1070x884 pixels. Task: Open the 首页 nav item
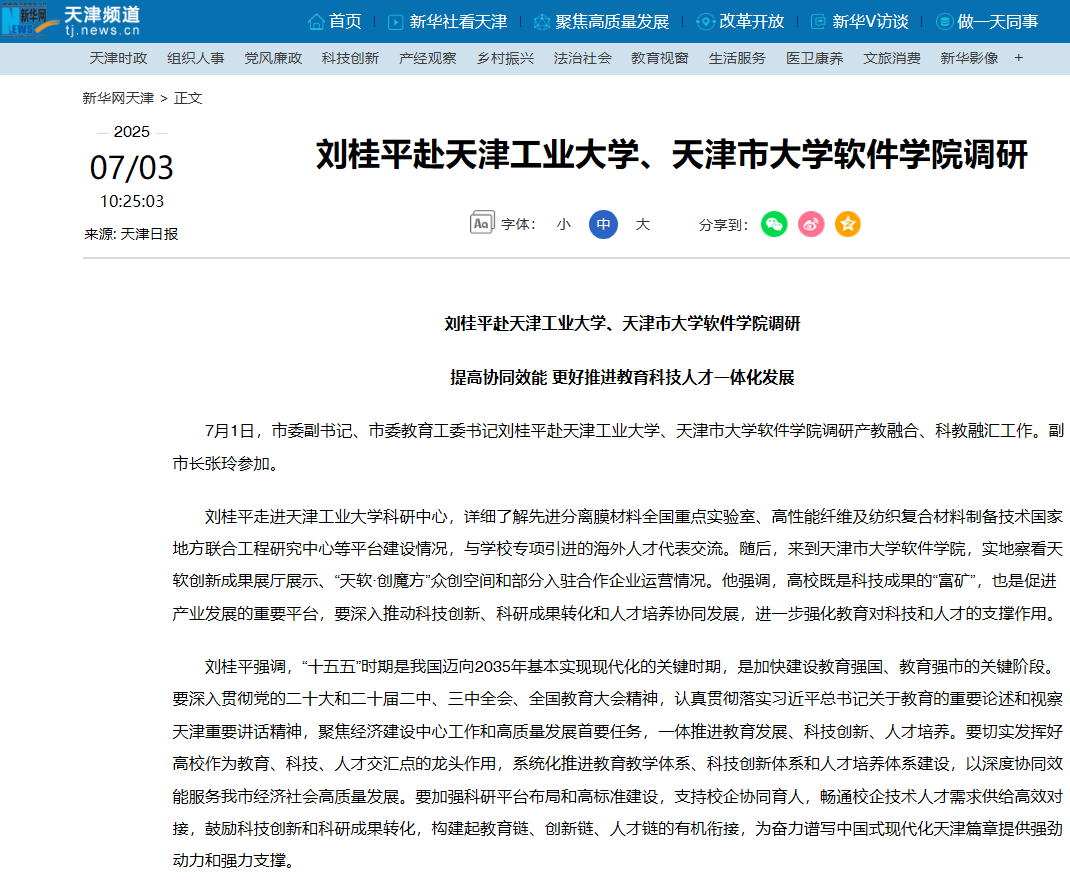point(345,22)
